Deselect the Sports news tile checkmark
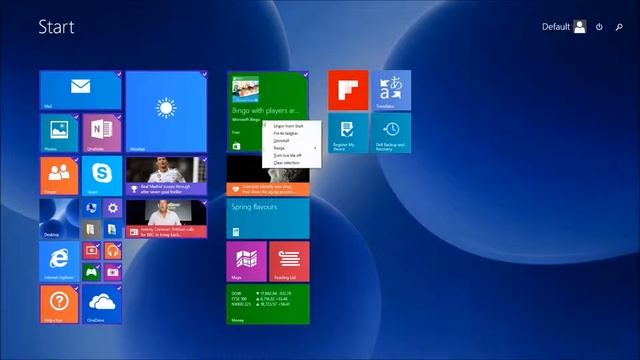The height and width of the screenshot is (360, 640). click(204, 160)
